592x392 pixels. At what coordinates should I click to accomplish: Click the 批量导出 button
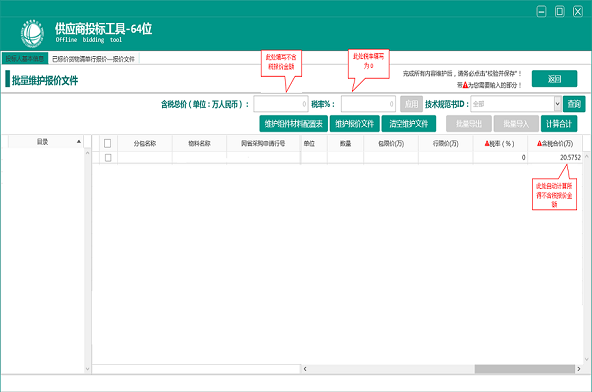pos(469,123)
